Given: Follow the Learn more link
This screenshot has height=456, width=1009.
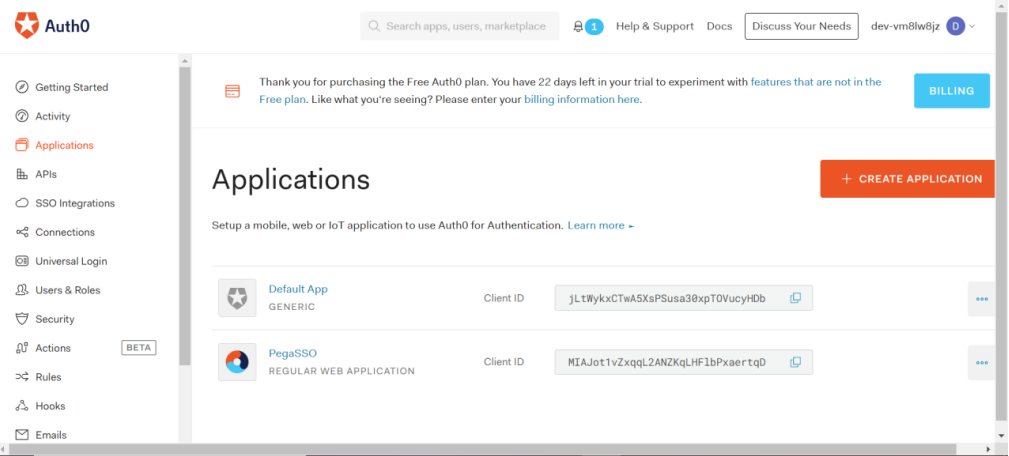Looking at the screenshot, I should (x=601, y=225).
